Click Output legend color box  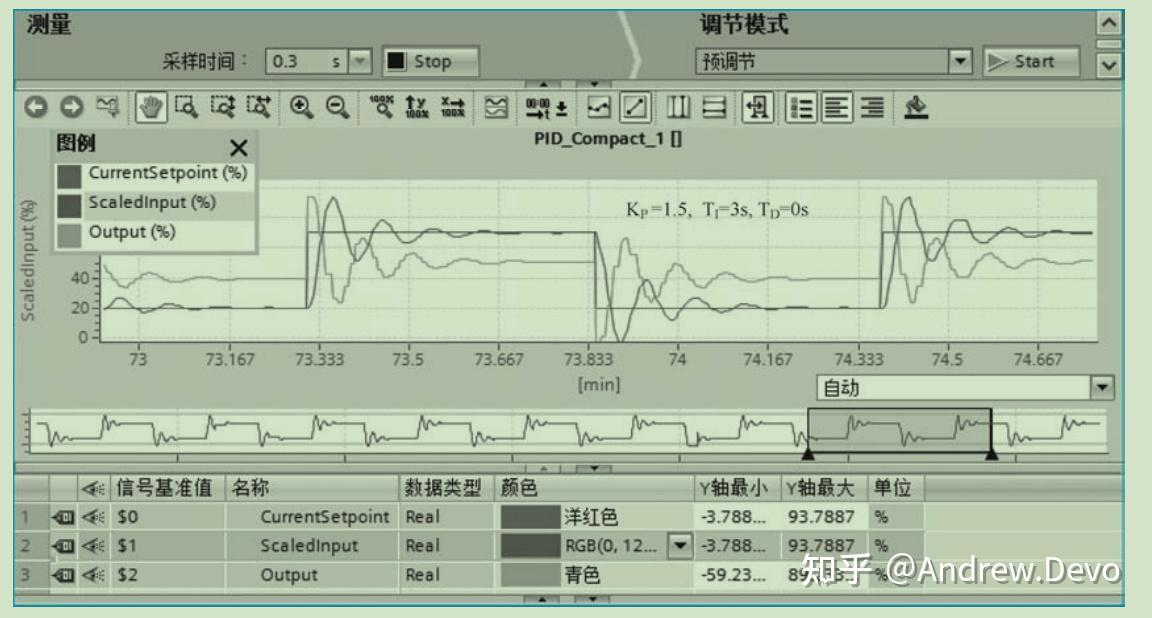click(69, 235)
